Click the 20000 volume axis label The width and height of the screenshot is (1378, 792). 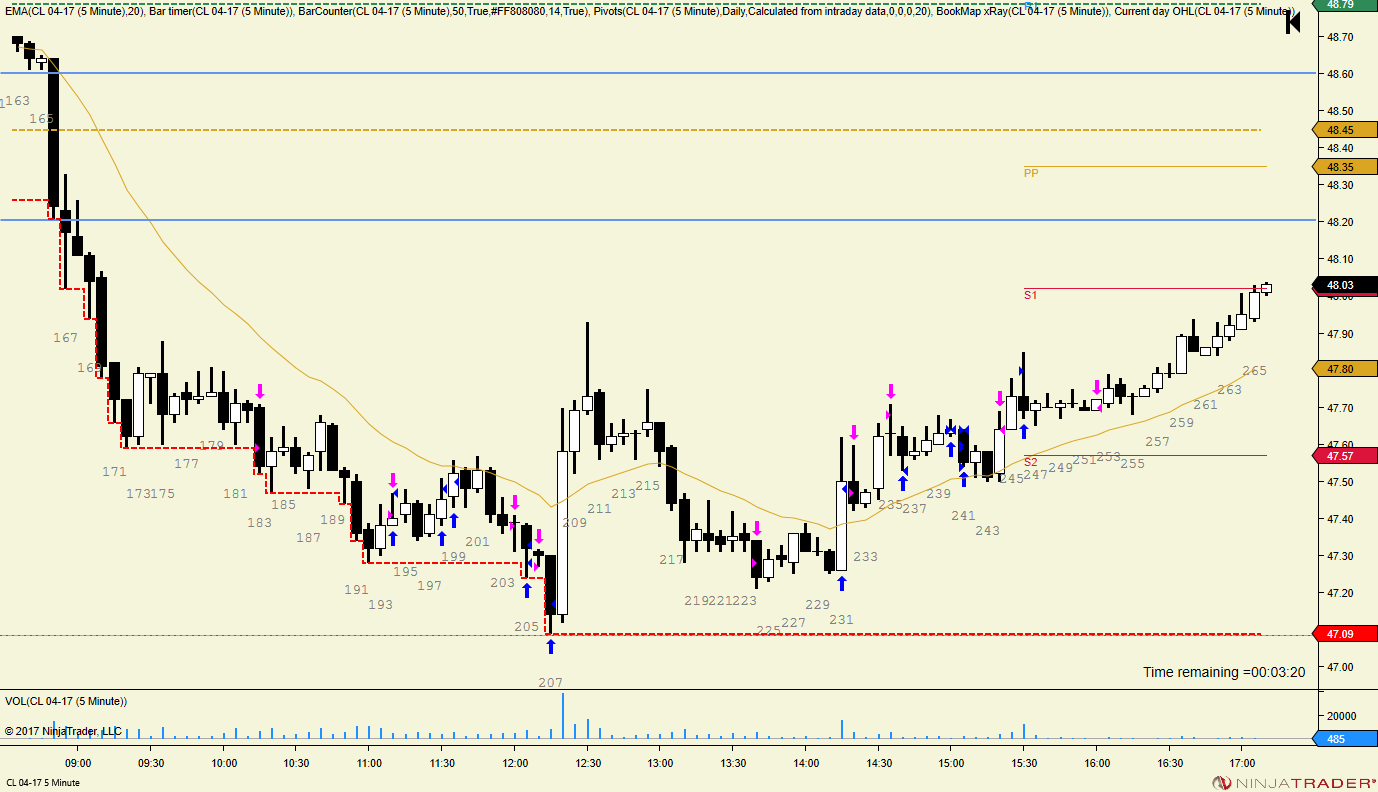1340,716
